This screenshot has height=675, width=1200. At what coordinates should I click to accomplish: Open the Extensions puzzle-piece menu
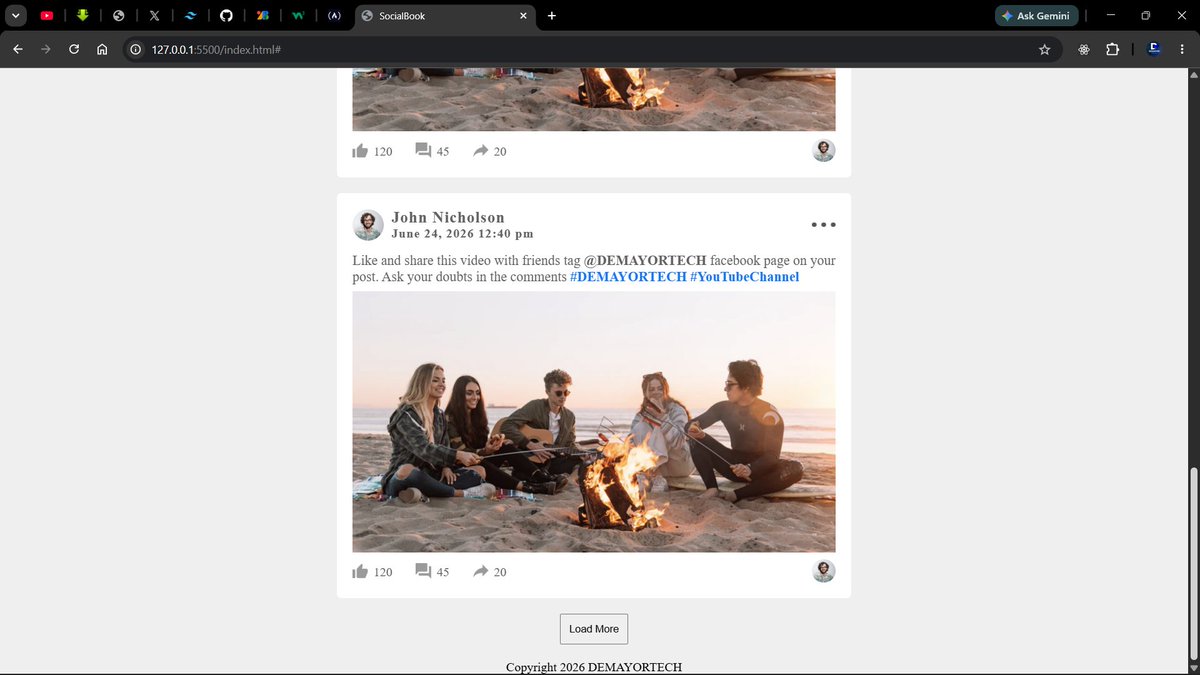pyautogui.click(x=1112, y=49)
